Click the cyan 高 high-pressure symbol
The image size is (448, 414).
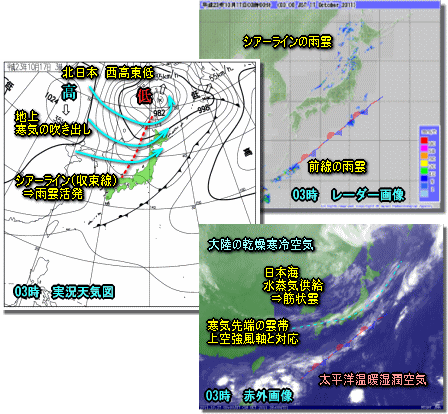click(68, 92)
